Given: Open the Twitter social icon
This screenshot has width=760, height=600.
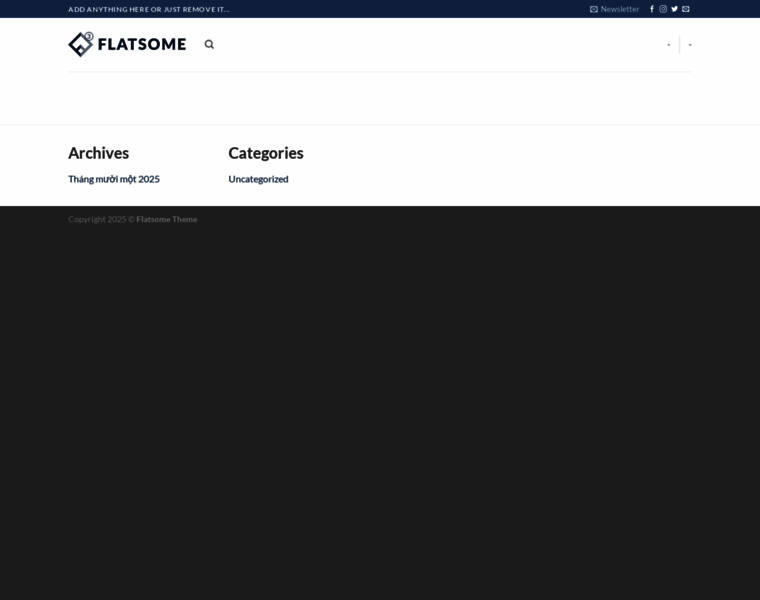Looking at the screenshot, I should [674, 9].
